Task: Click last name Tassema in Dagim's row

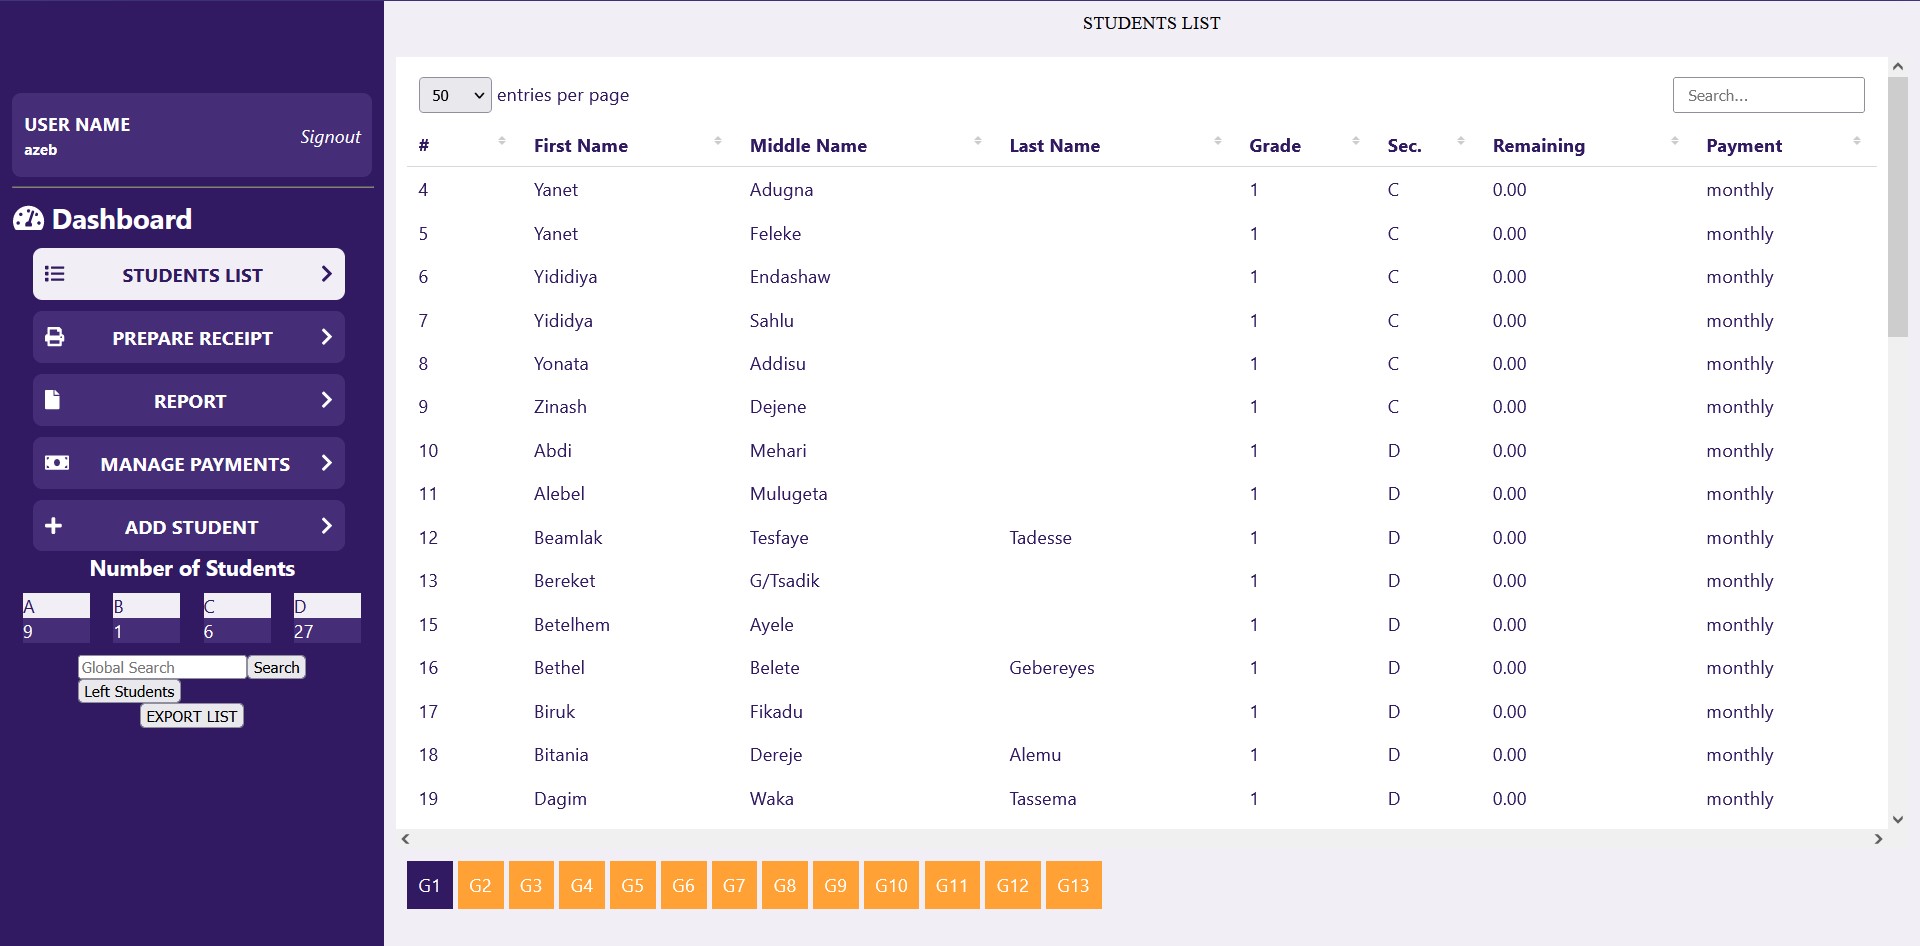Action: click(x=1043, y=798)
